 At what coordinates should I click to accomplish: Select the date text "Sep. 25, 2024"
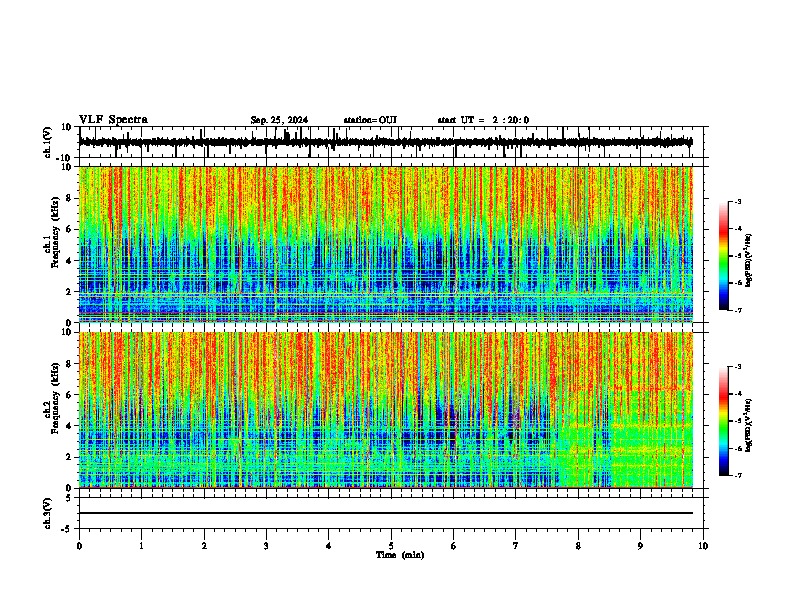(279, 120)
